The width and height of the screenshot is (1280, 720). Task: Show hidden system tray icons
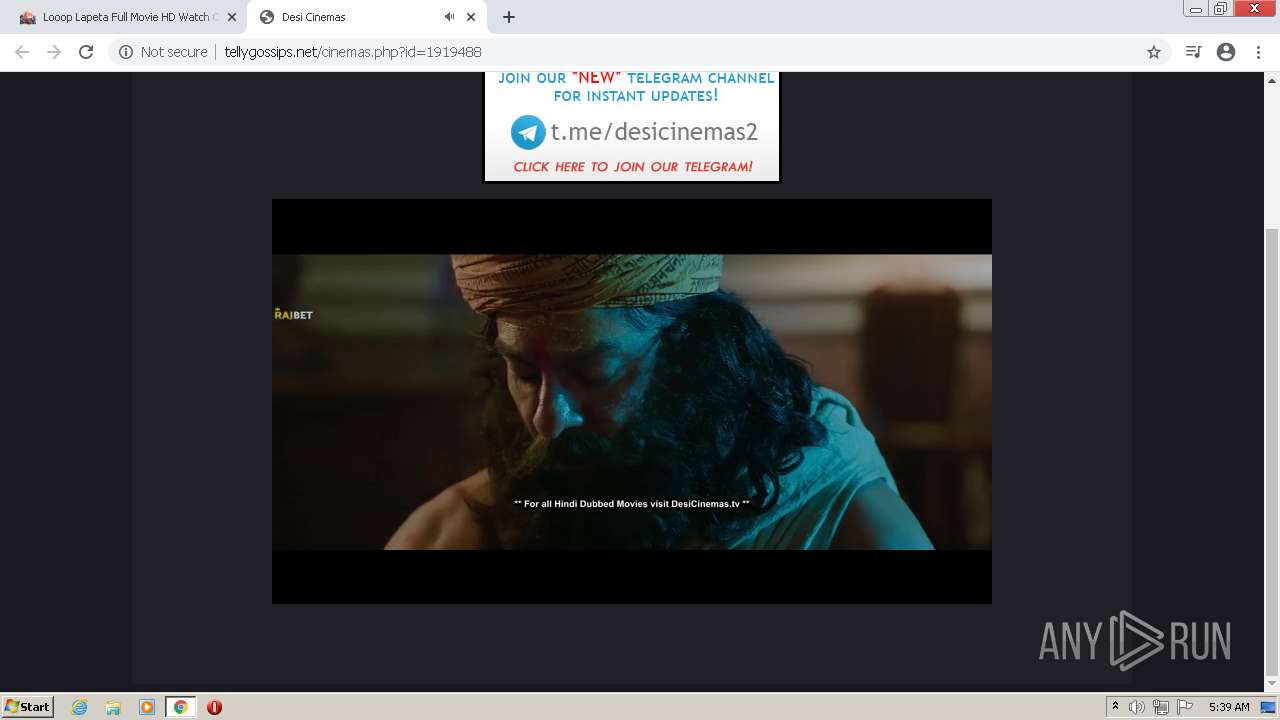pos(1115,707)
